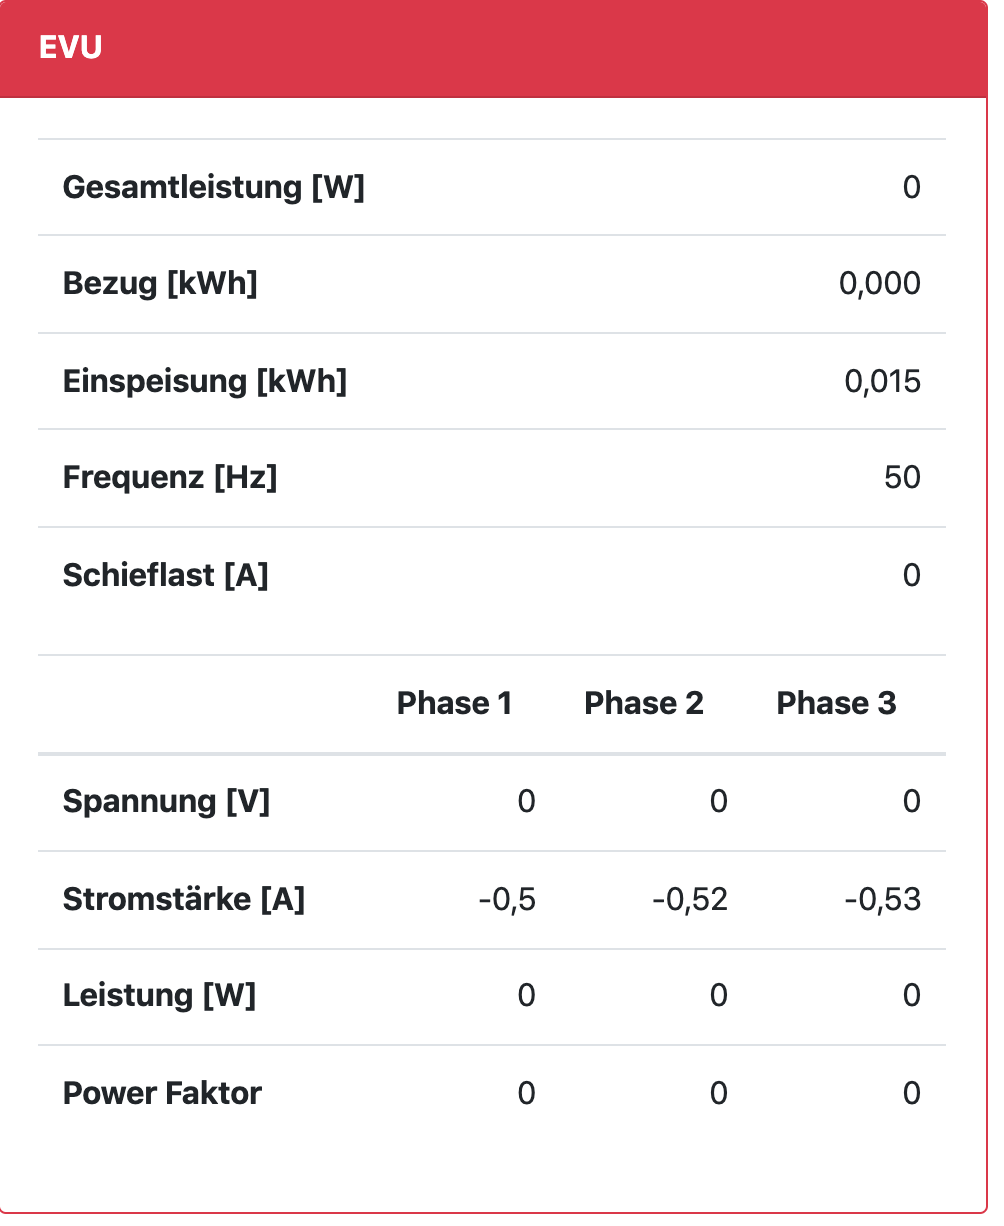The width and height of the screenshot is (1004, 1226).
Task: Click the Phase 1 column header
Action: (454, 703)
